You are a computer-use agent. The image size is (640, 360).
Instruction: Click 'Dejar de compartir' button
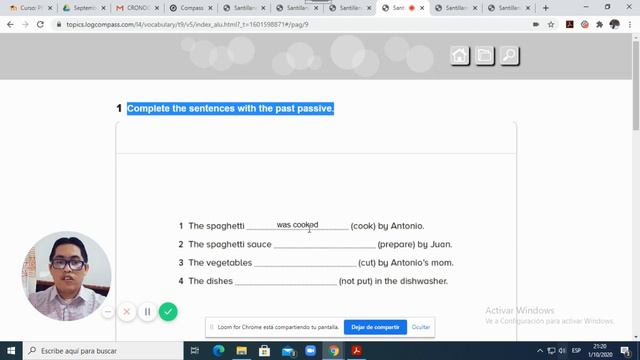[x=375, y=327]
